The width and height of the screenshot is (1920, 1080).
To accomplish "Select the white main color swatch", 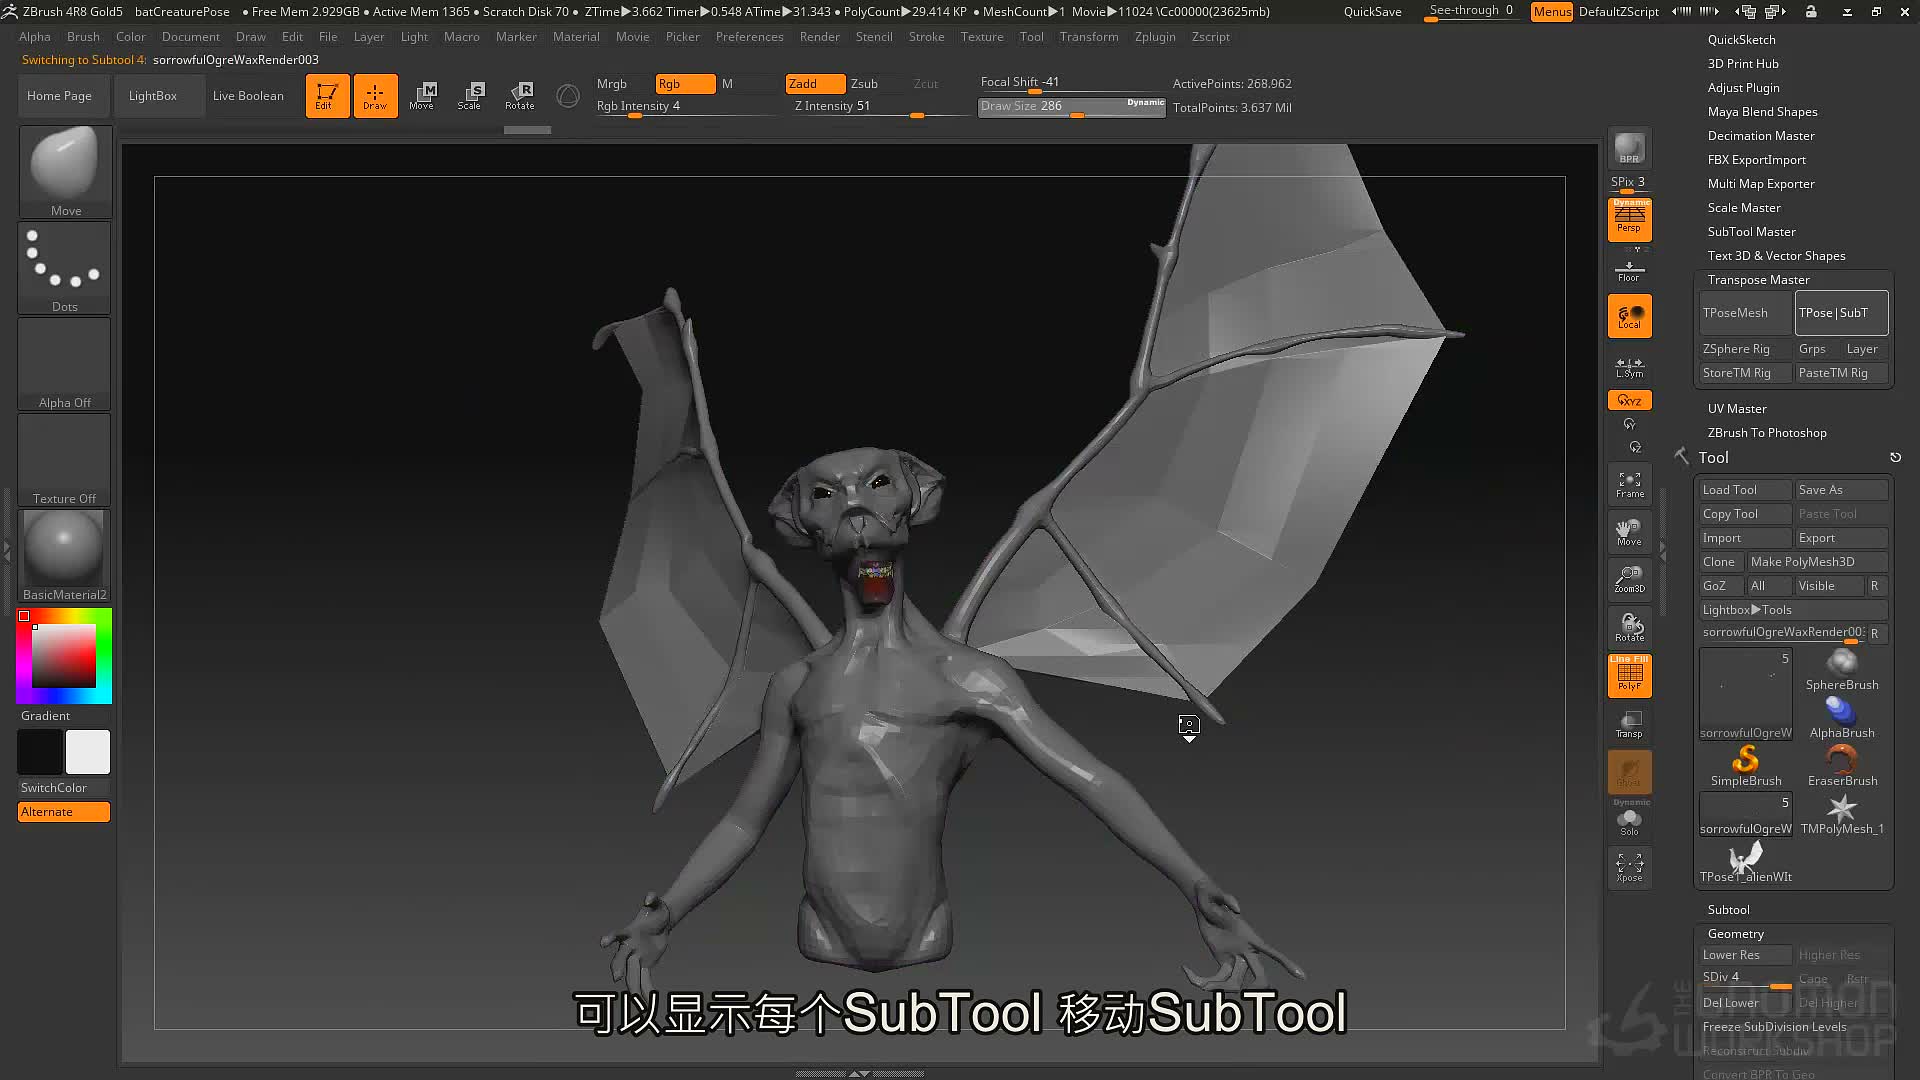I will pos(88,752).
